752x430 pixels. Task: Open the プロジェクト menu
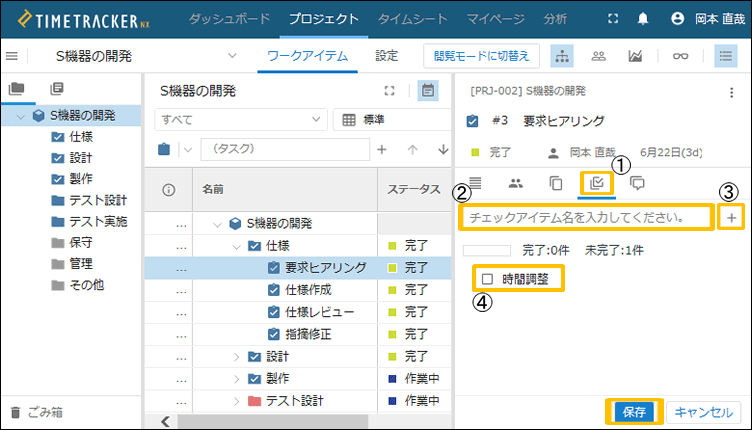(x=324, y=19)
